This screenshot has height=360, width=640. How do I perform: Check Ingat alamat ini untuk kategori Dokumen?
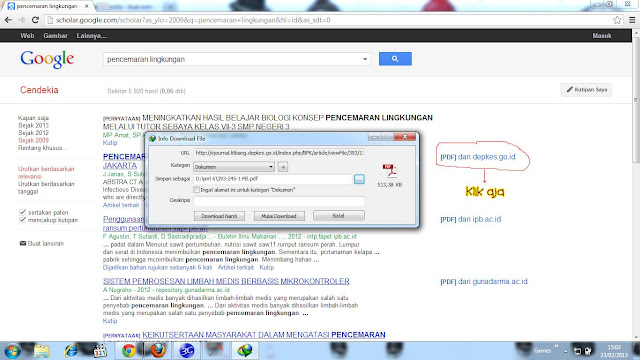pos(196,190)
